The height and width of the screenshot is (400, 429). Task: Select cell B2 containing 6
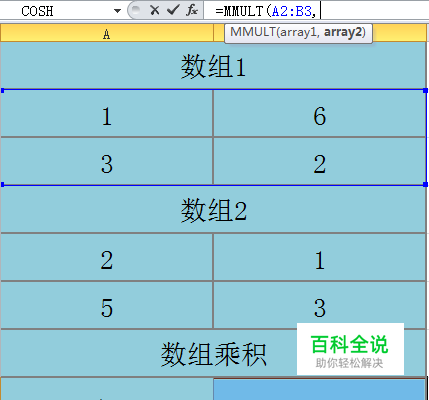tap(319, 113)
